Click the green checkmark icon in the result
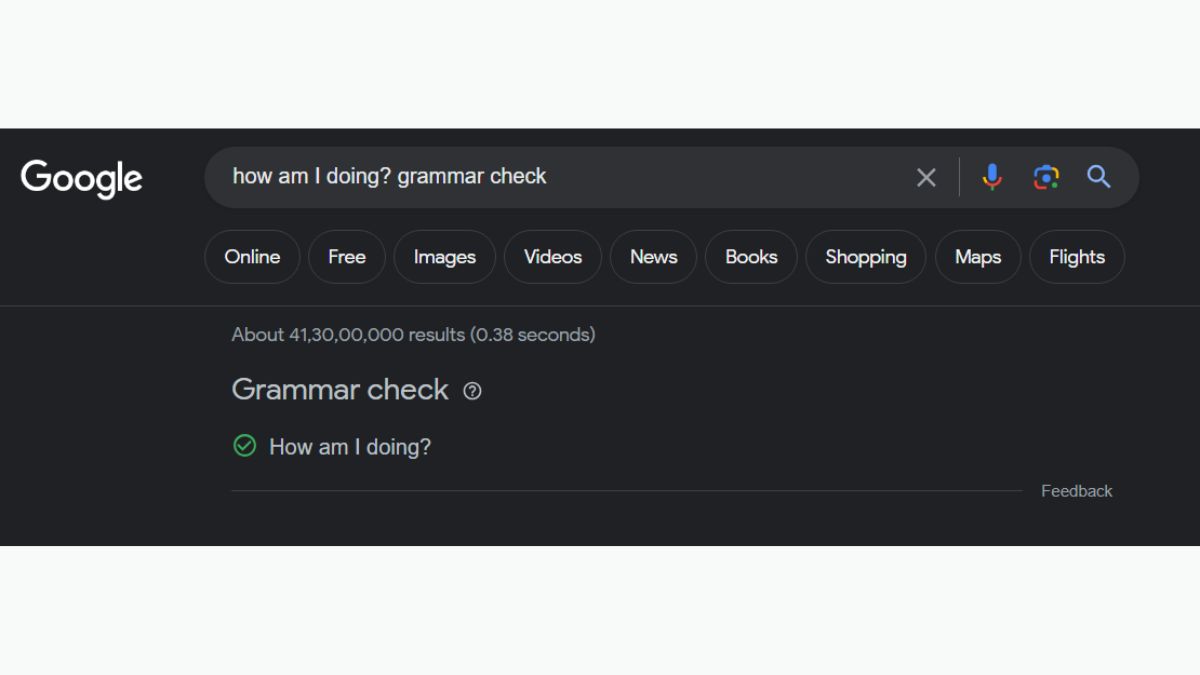Viewport: 1200px width, 675px height. [245, 446]
